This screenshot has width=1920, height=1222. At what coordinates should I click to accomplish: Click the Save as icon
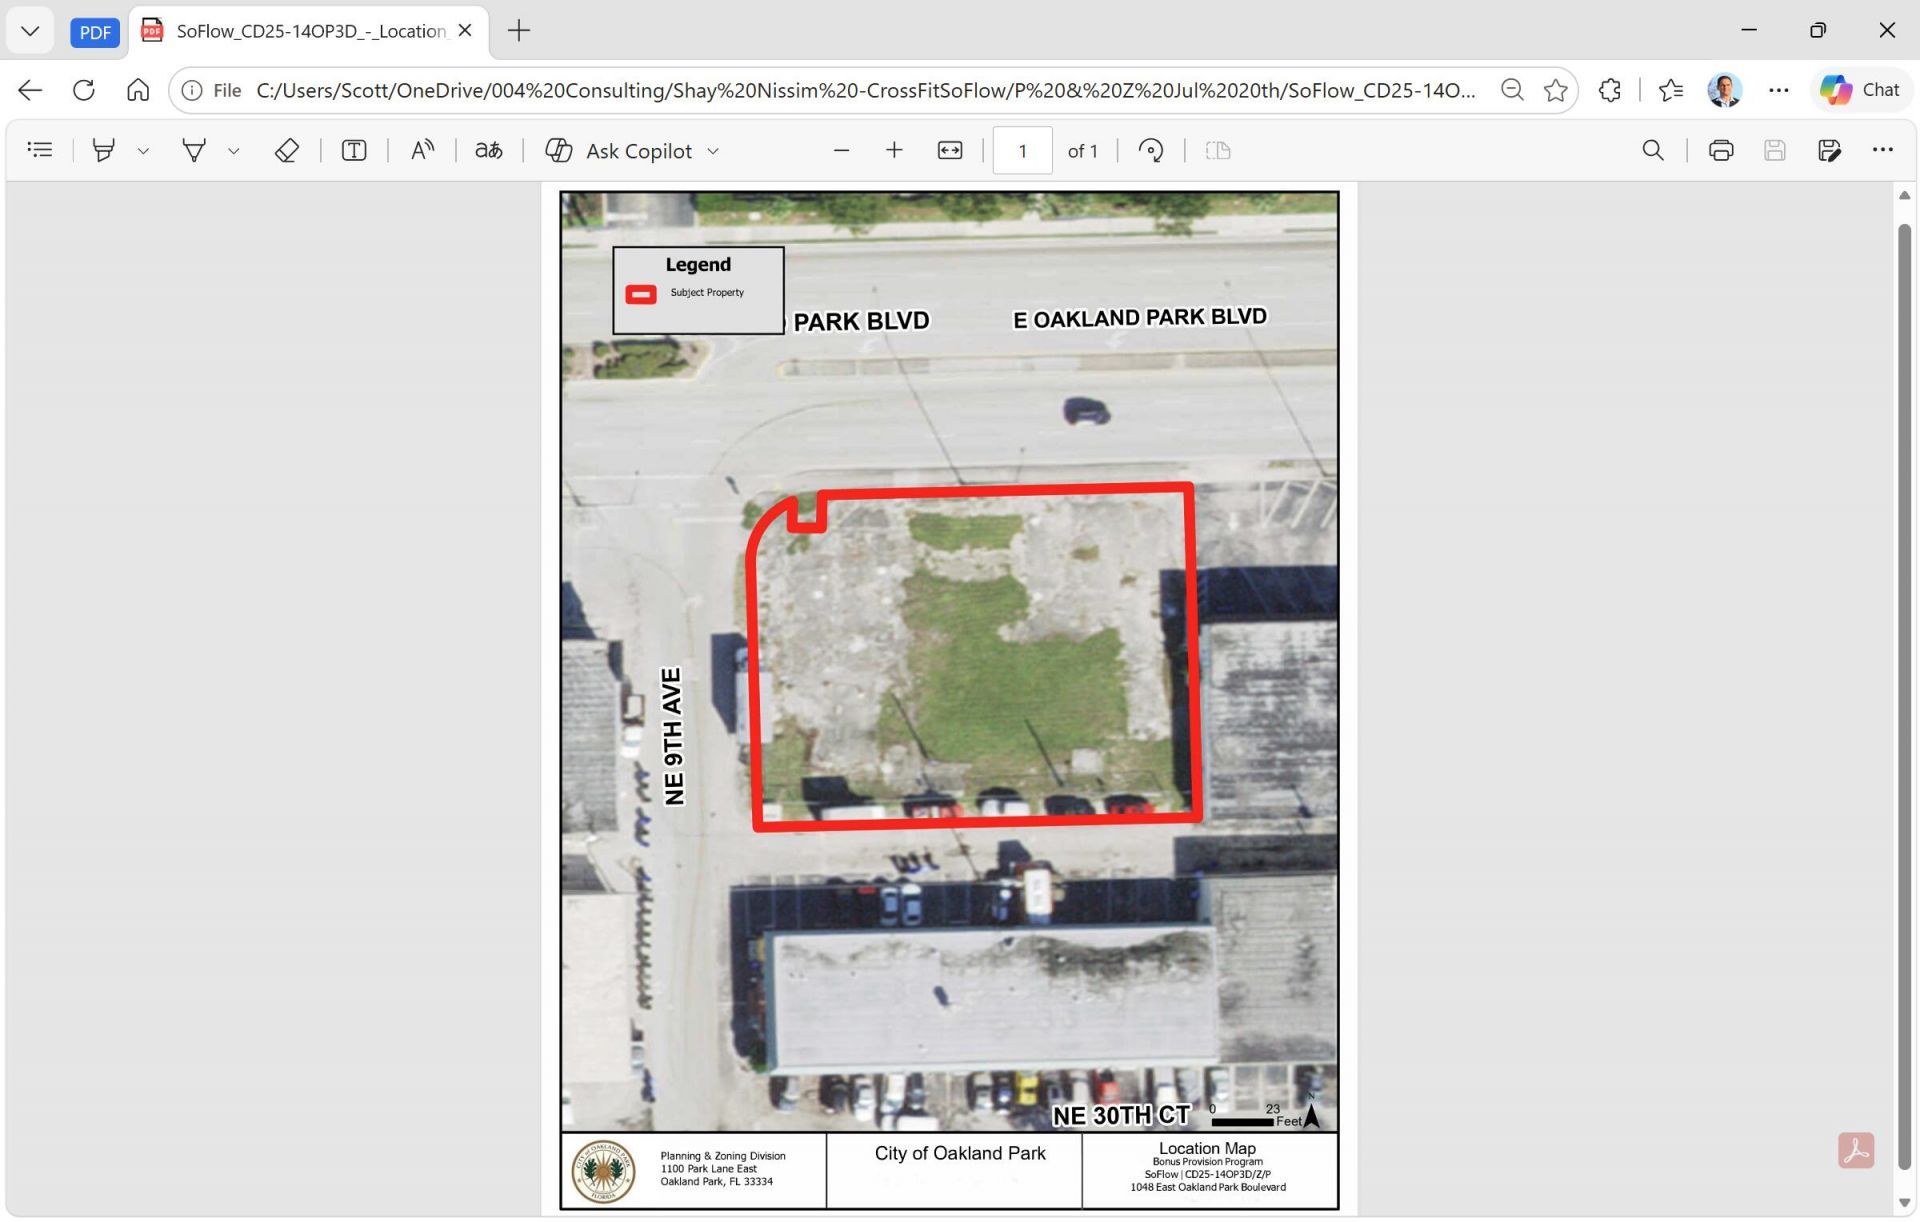(1829, 150)
